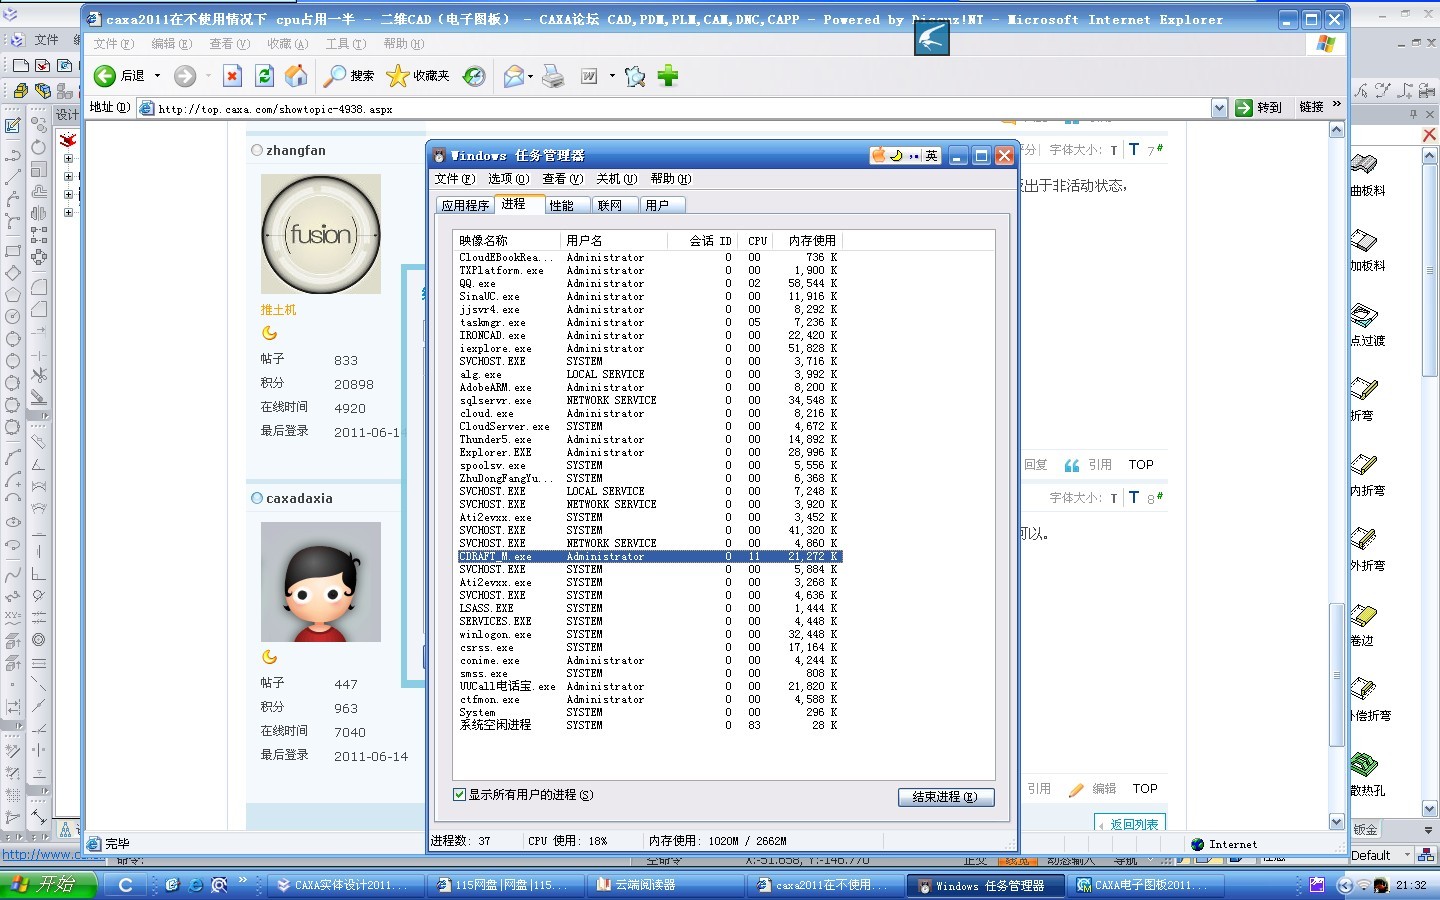Sort processes by CPU column header
The height and width of the screenshot is (900, 1440).
coord(757,241)
